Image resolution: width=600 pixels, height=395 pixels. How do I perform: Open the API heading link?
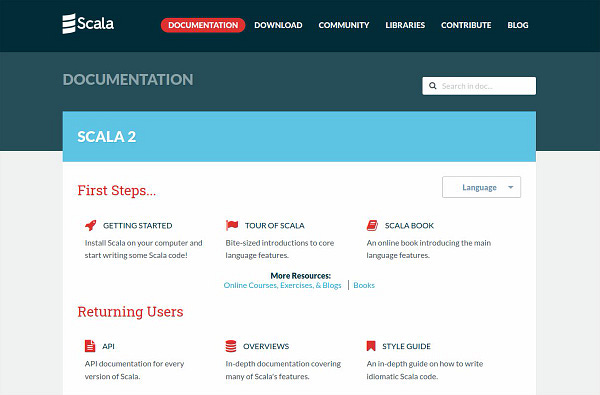click(x=108, y=346)
